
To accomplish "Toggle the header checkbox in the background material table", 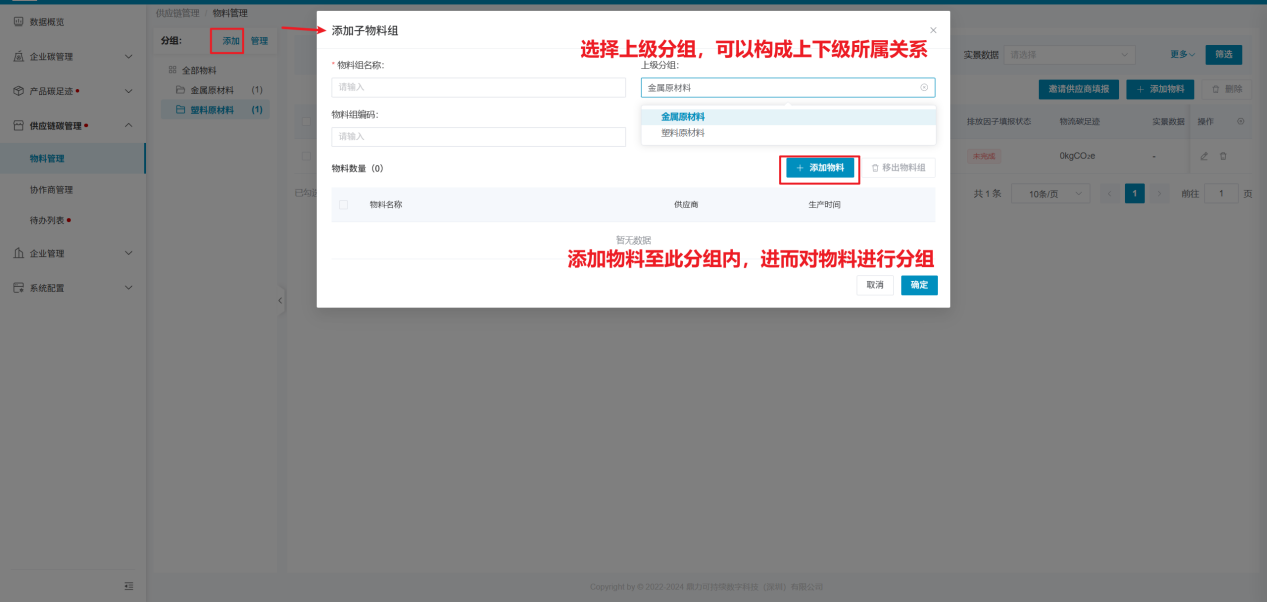I will pos(307,122).
